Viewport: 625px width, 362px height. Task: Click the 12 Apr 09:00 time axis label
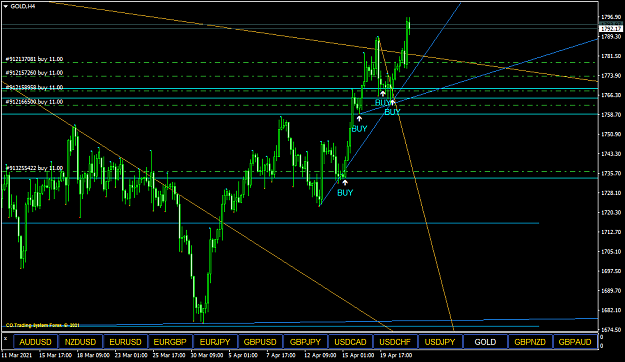click(321, 355)
